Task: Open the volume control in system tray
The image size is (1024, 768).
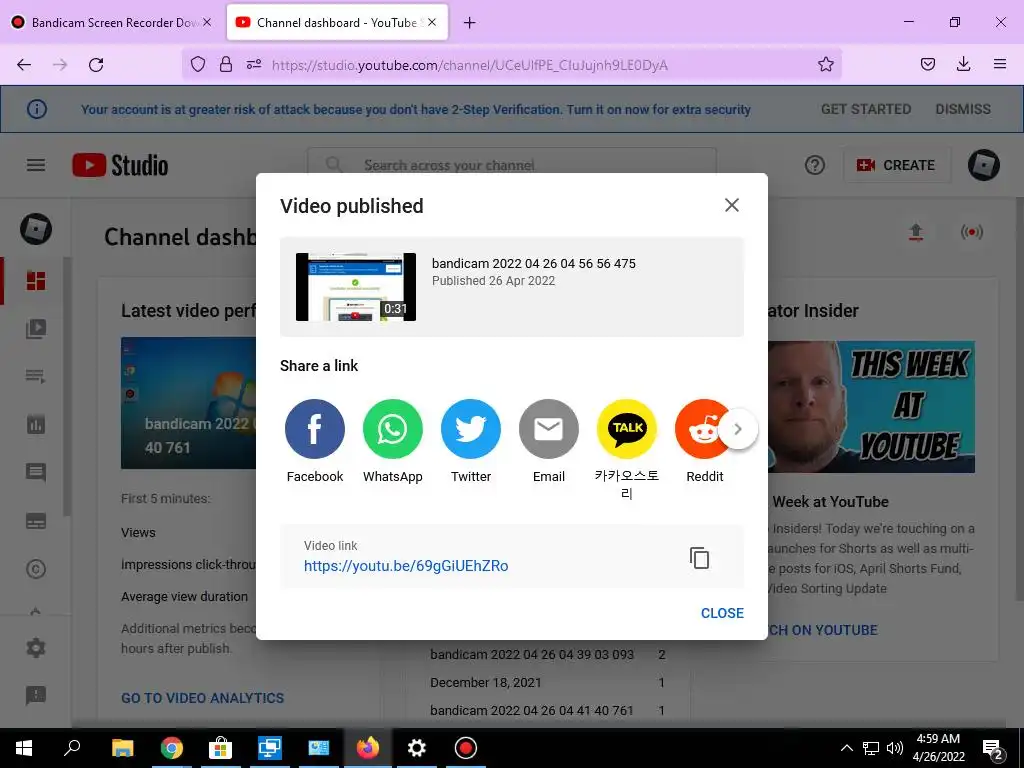Action: pos(895,748)
